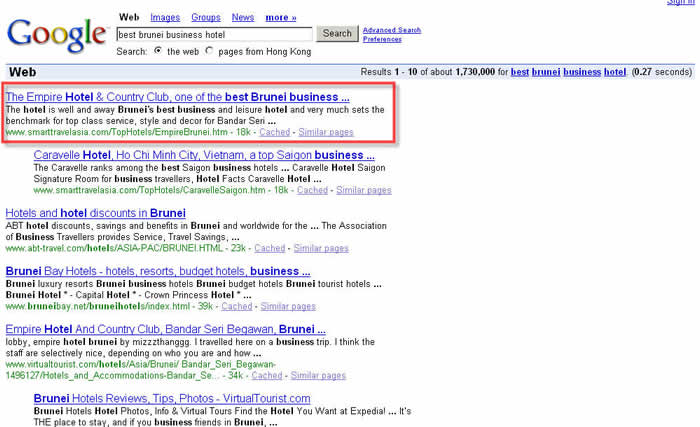
Task: Switch to the Groups tab
Action: tap(205, 17)
